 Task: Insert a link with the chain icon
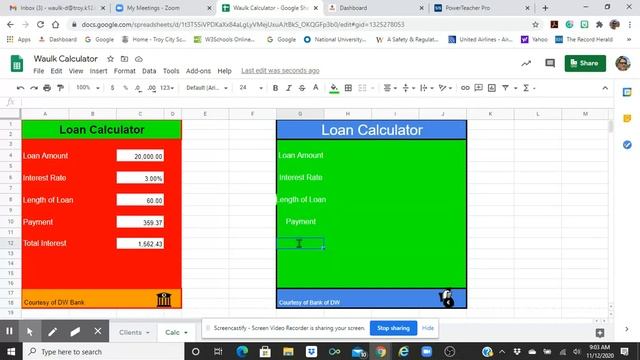tap(465, 88)
